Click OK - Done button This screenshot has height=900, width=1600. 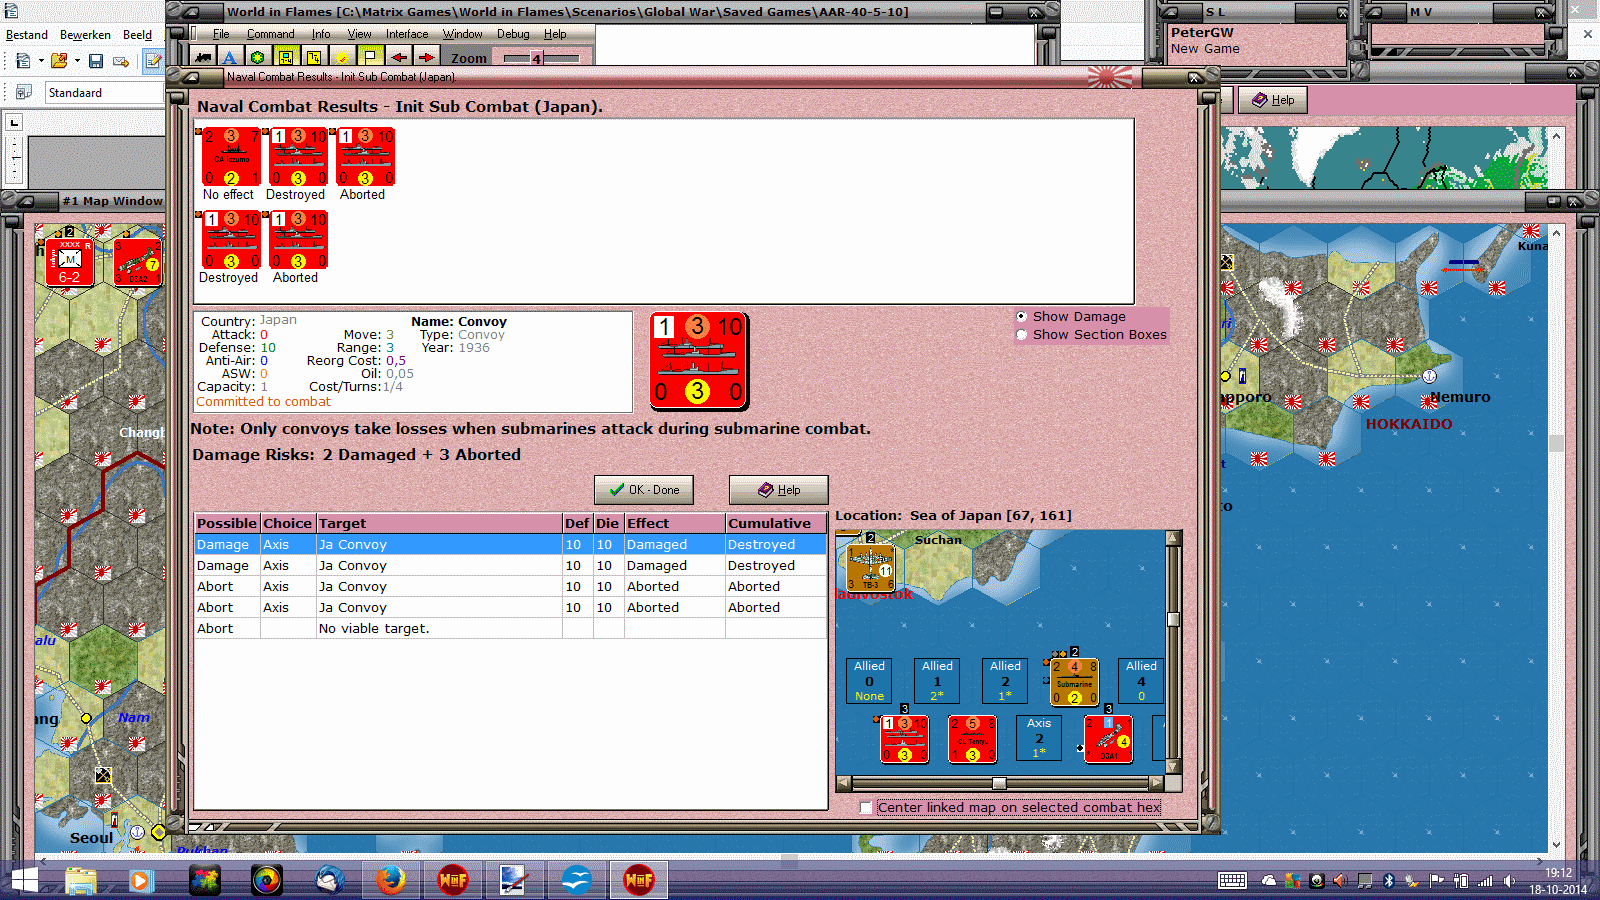coord(644,490)
